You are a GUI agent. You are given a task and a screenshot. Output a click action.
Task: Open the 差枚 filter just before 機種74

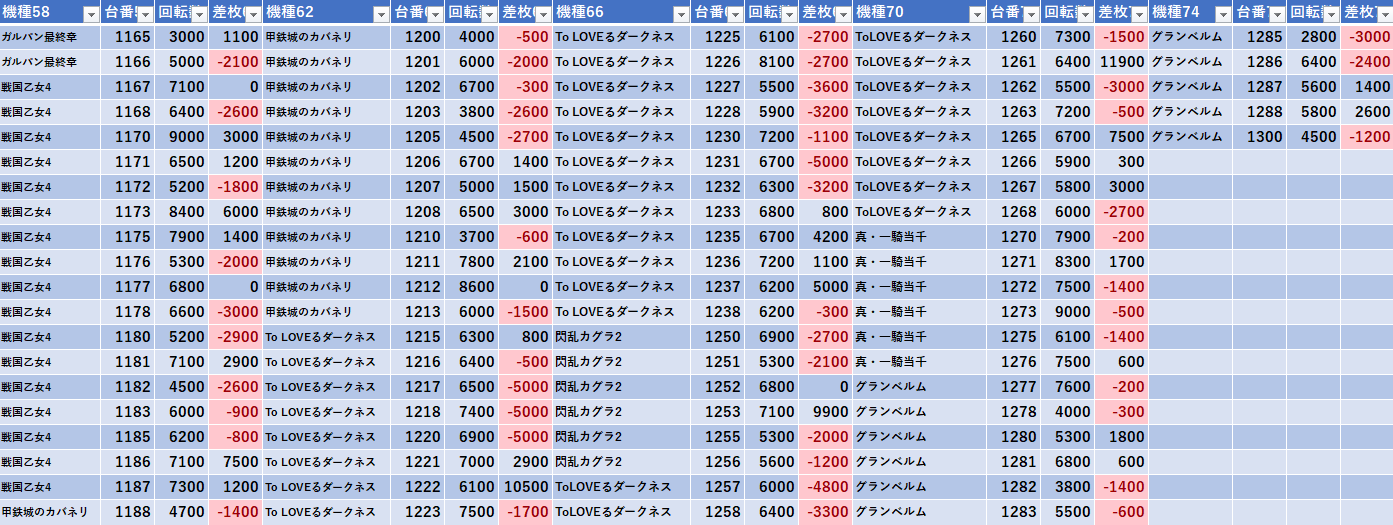click(x=1138, y=14)
